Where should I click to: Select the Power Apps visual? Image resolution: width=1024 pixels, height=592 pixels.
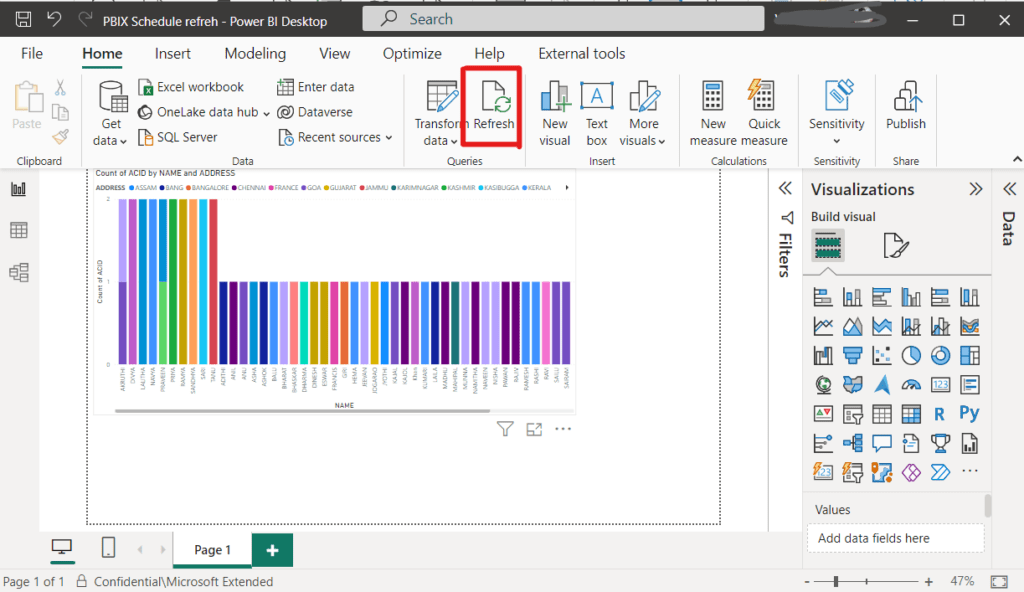(911, 472)
